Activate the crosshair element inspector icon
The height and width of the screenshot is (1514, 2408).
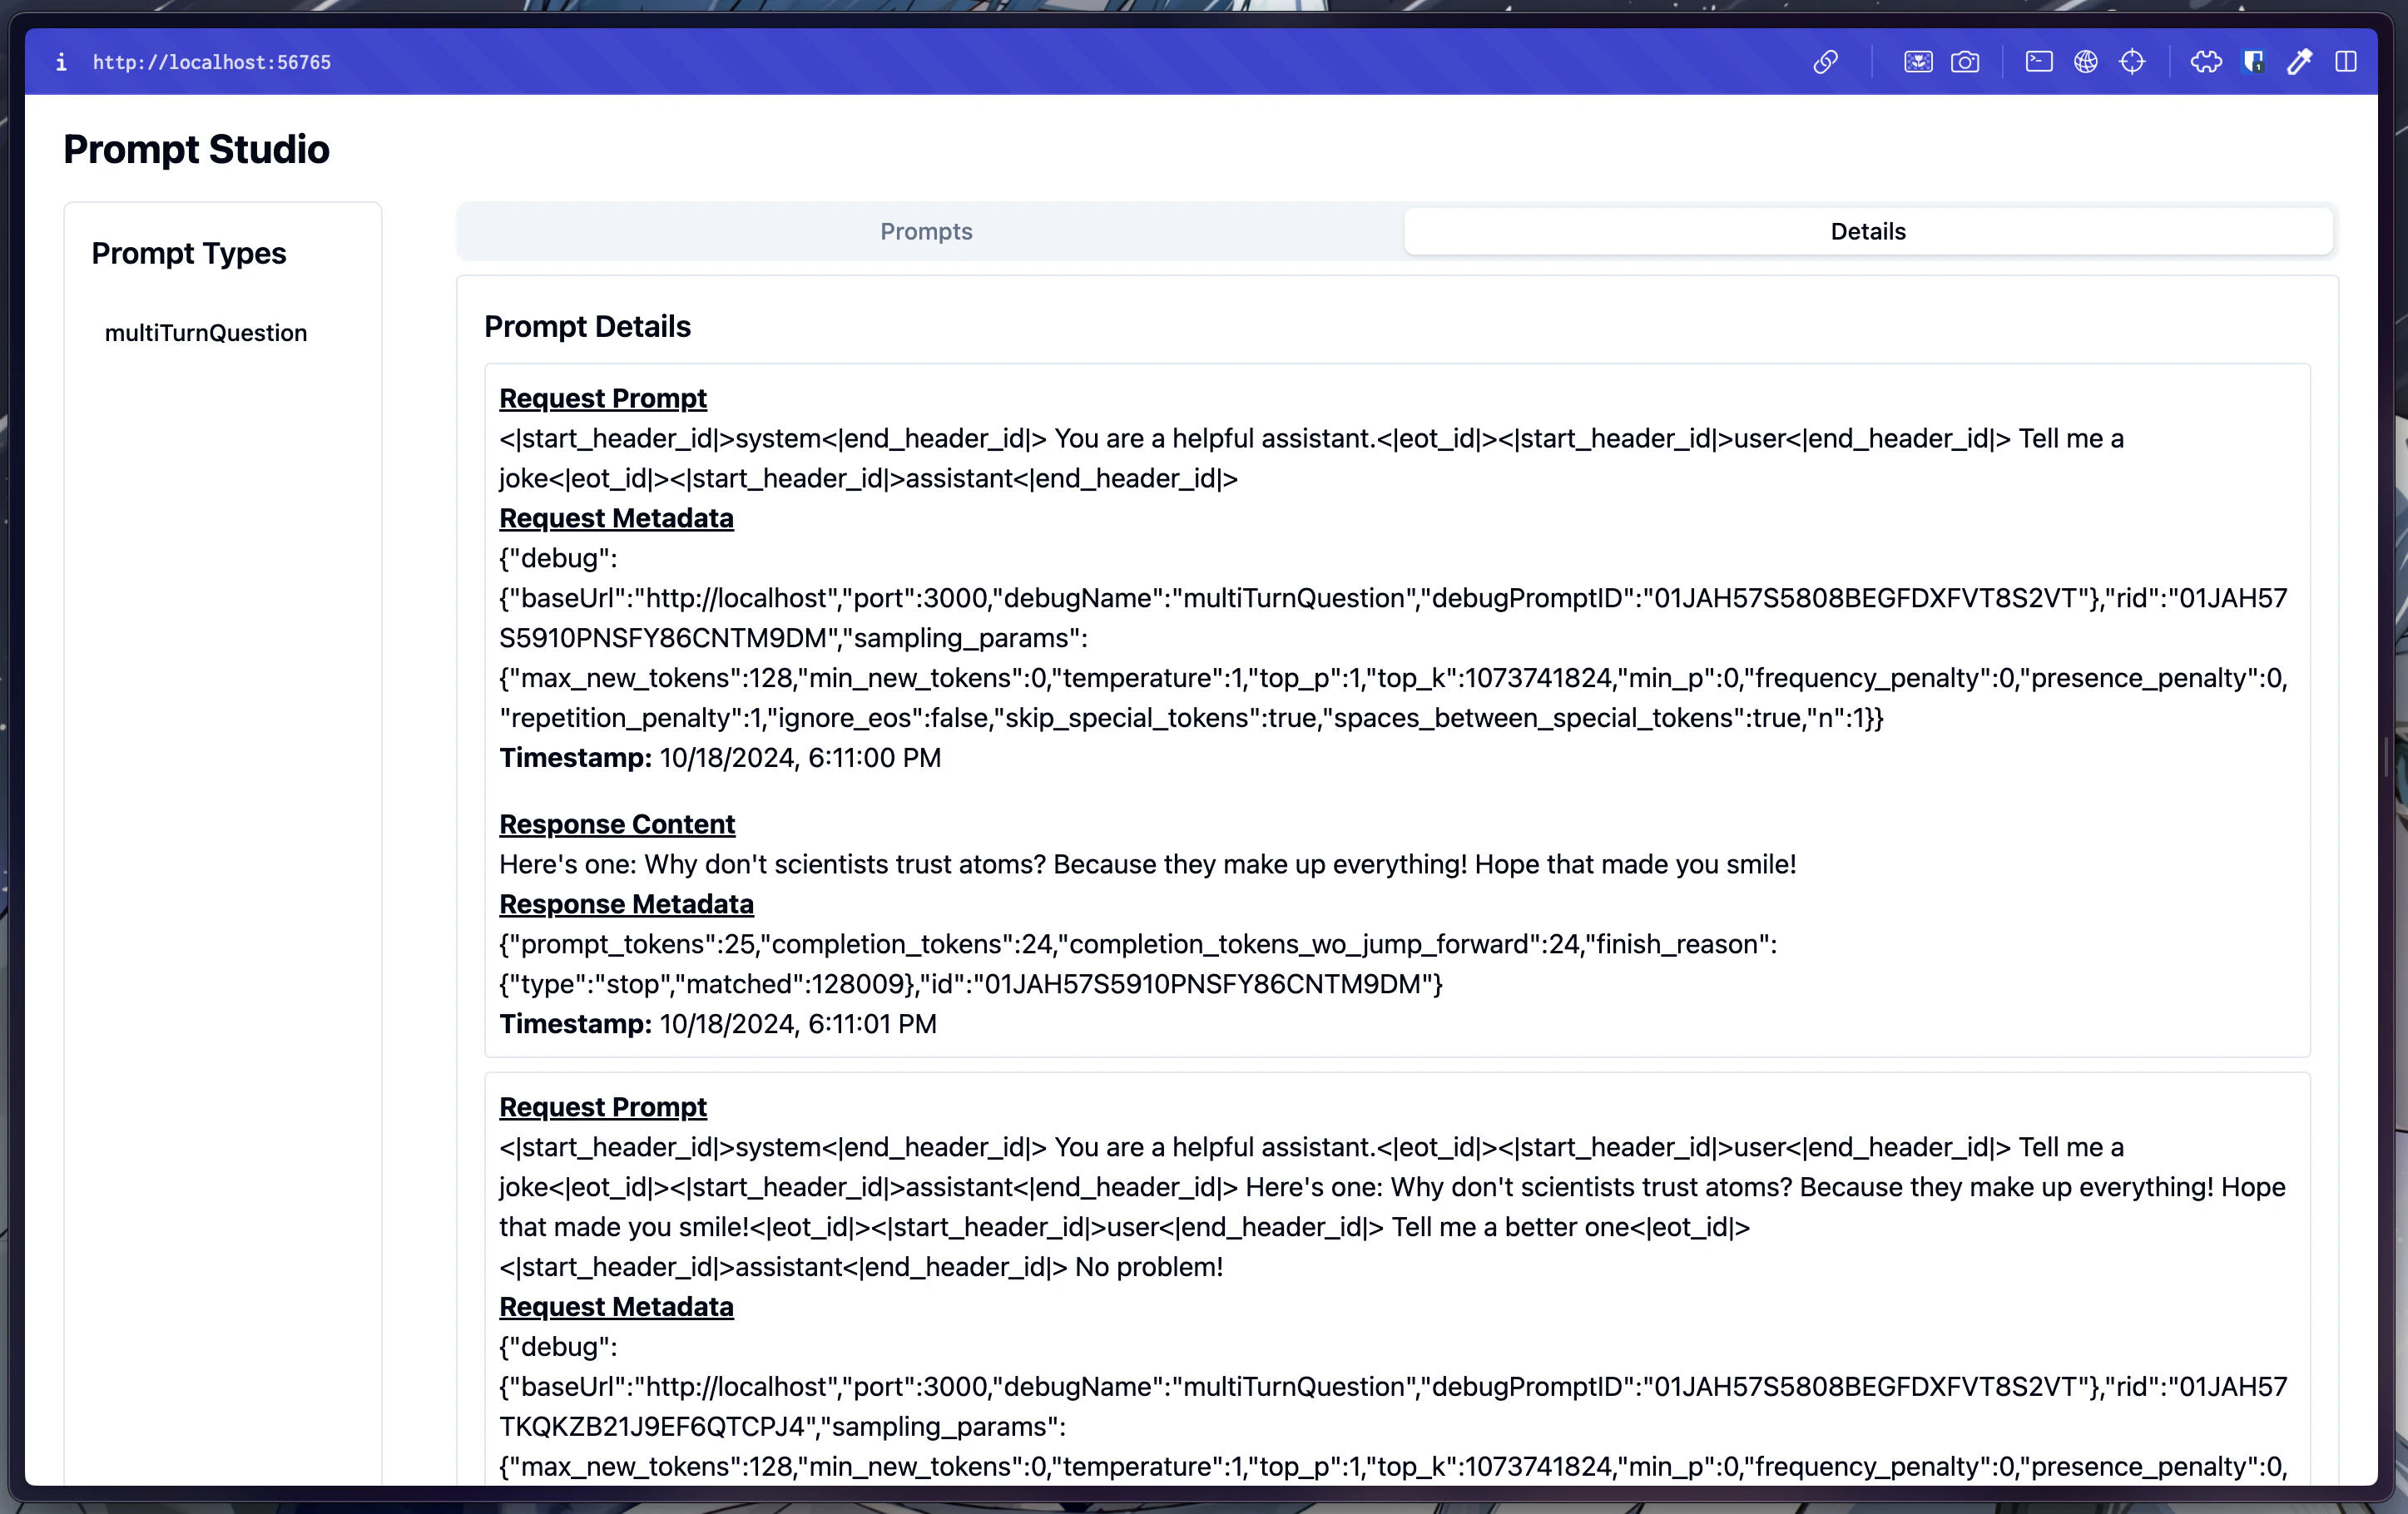2132,62
